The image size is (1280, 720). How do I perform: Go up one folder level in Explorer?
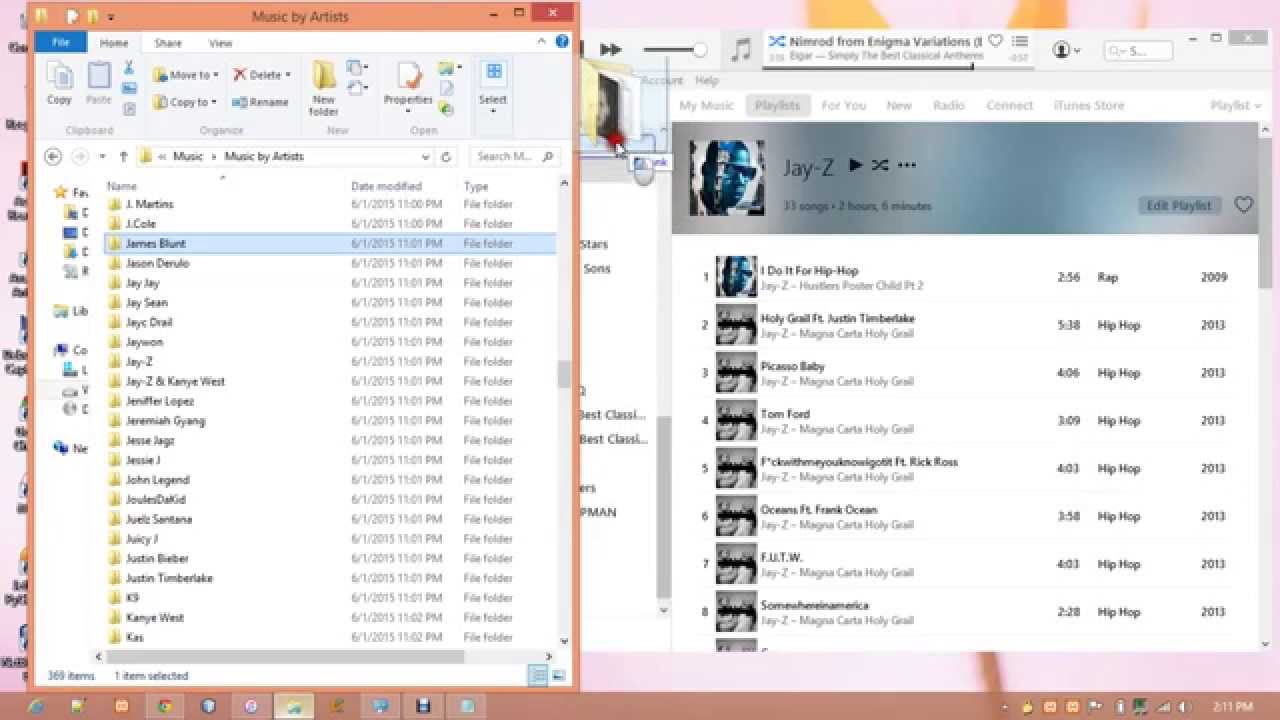pos(123,156)
